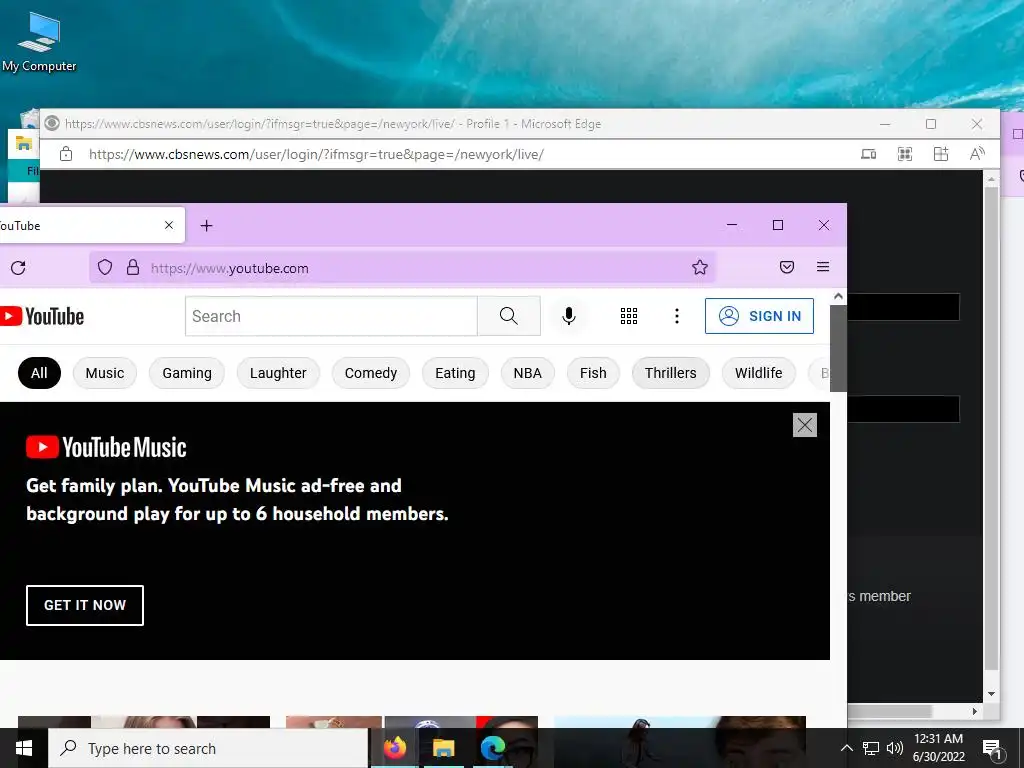Open File Explorer from the taskbar
Screen dimensions: 1024x768
443,748
